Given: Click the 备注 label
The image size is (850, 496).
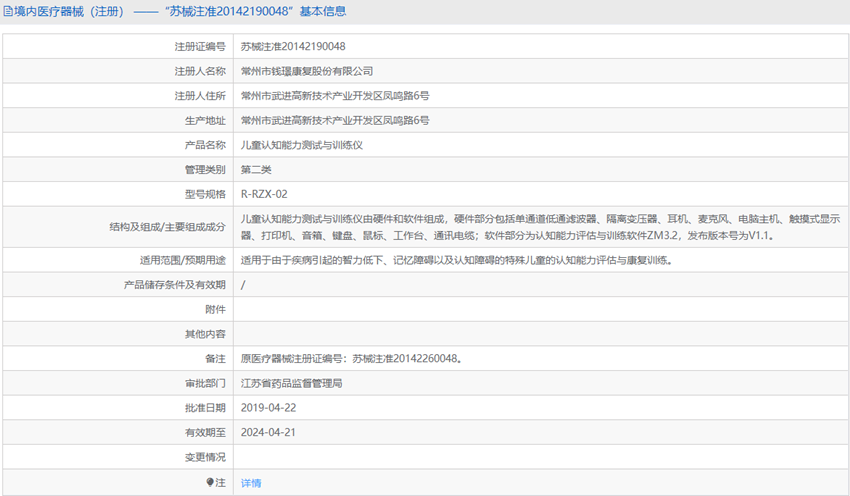Looking at the screenshot, I should [215, 359].
